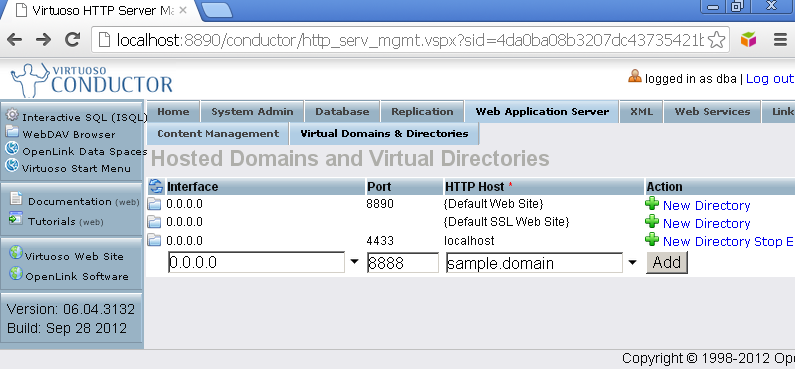This screenshot has height=369, width=795.
Task: Click the OpenLink Software globe icon
Action: tap(16, 274)
